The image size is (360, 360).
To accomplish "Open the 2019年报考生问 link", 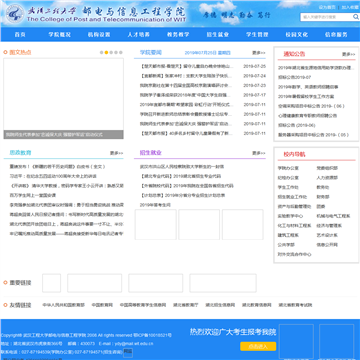I will coord(155,205).
